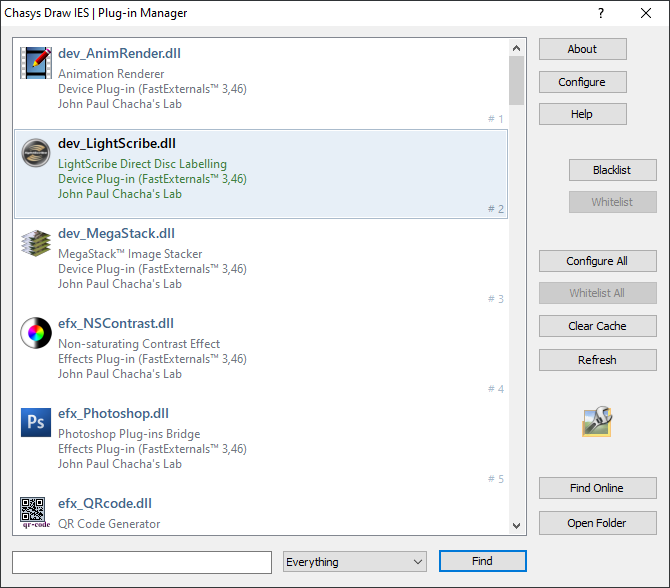Click the dev_AnimRender.dll film icon
This screenshot has height=588, width=670.
click(36, 62)
